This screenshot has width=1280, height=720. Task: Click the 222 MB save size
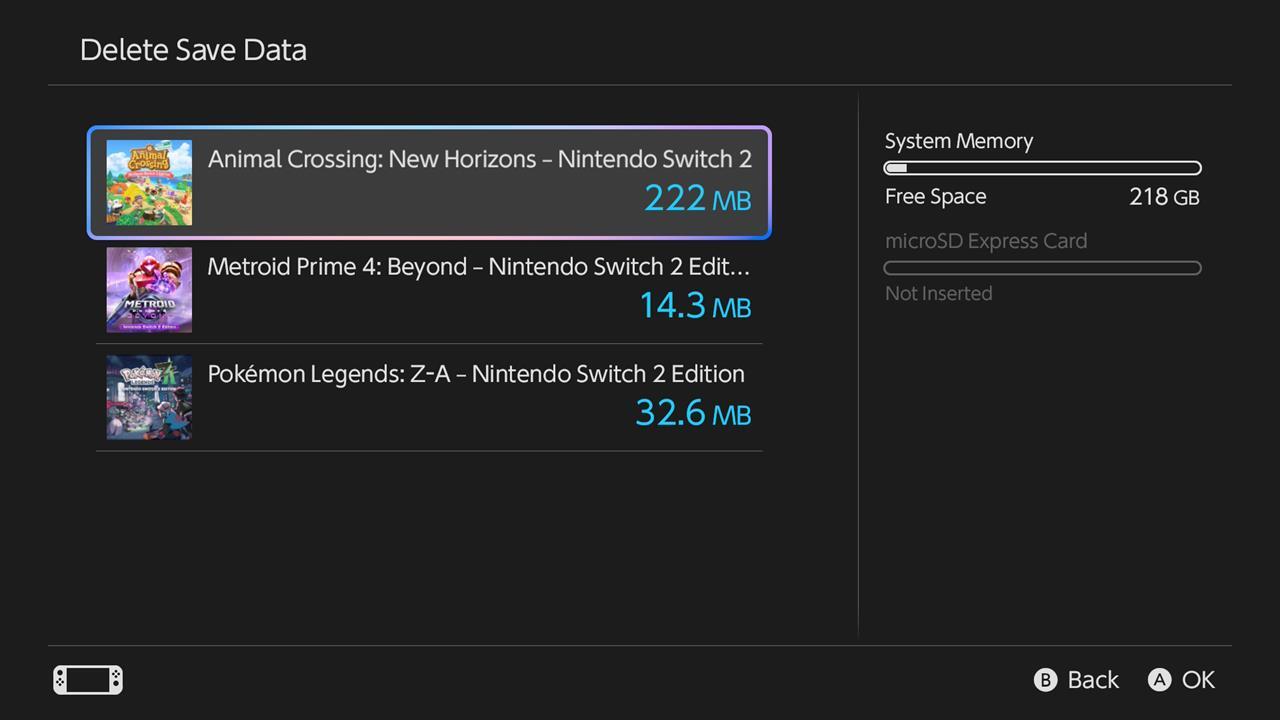click(x=697, y=198)
